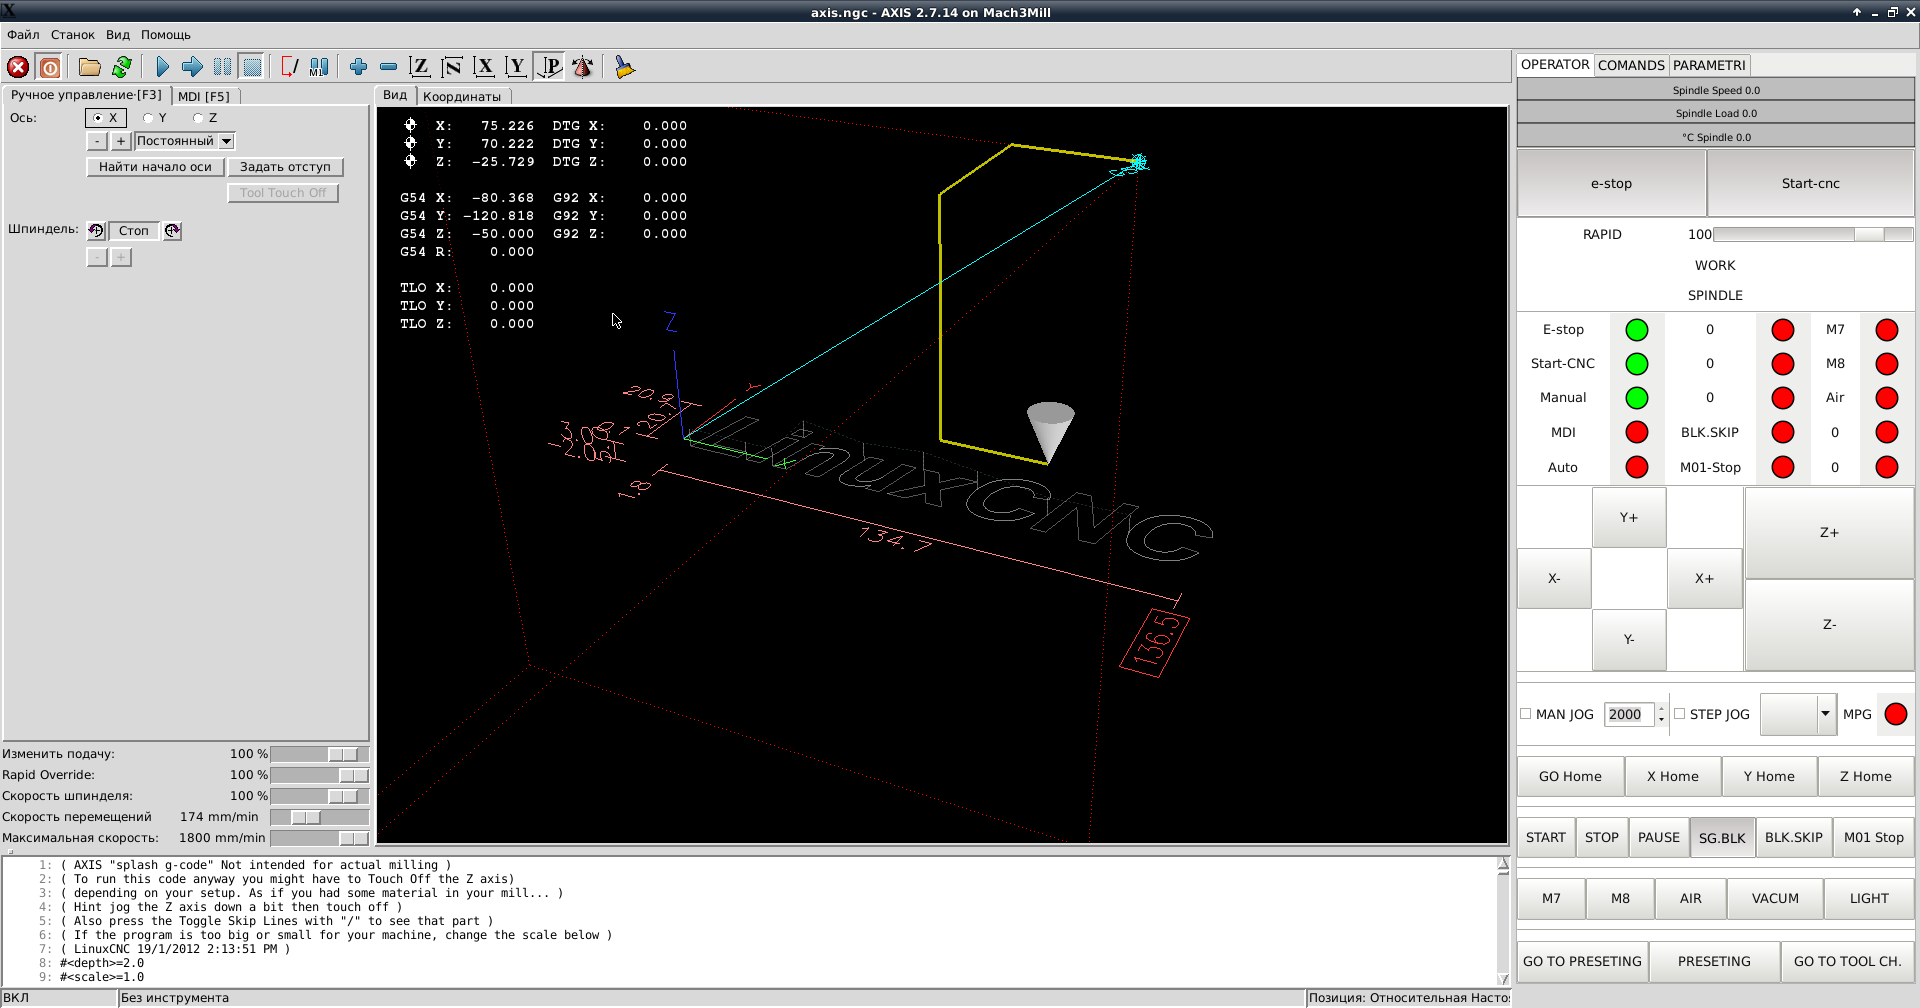Toggle the M01 Stop button

[x=1874, y=838]
